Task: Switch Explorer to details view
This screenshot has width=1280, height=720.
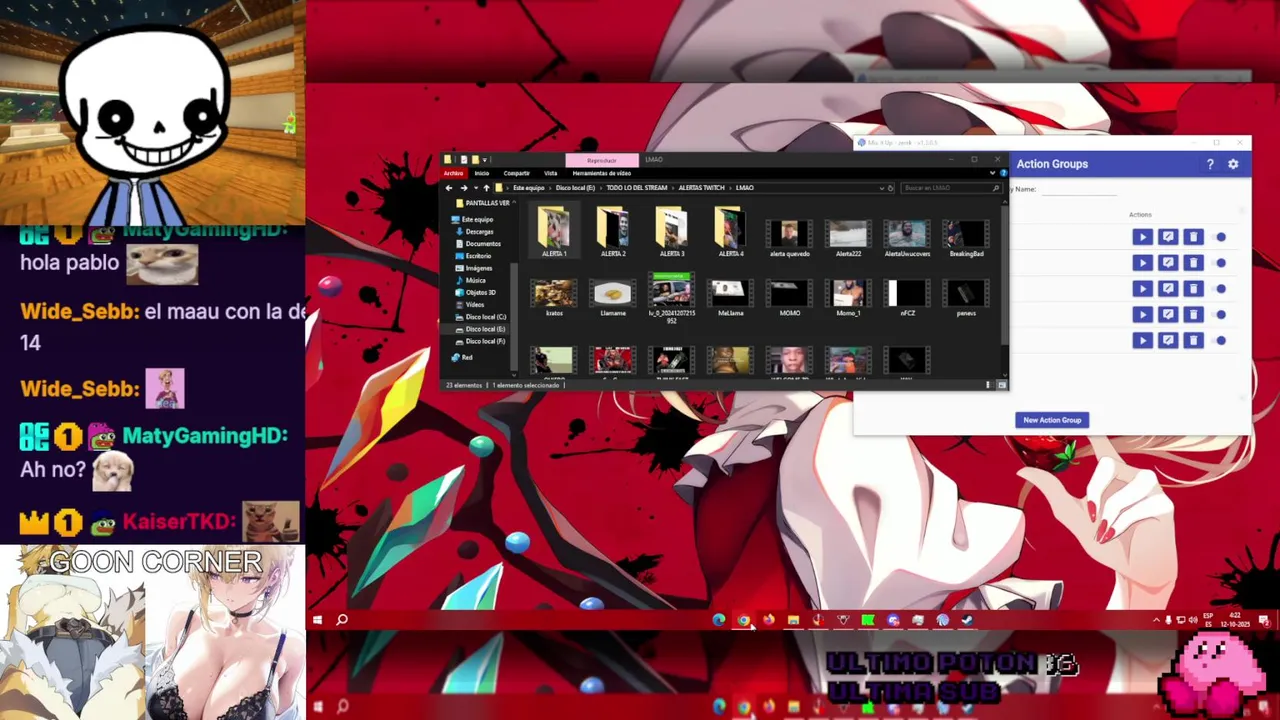Action: tap(988, 385)
